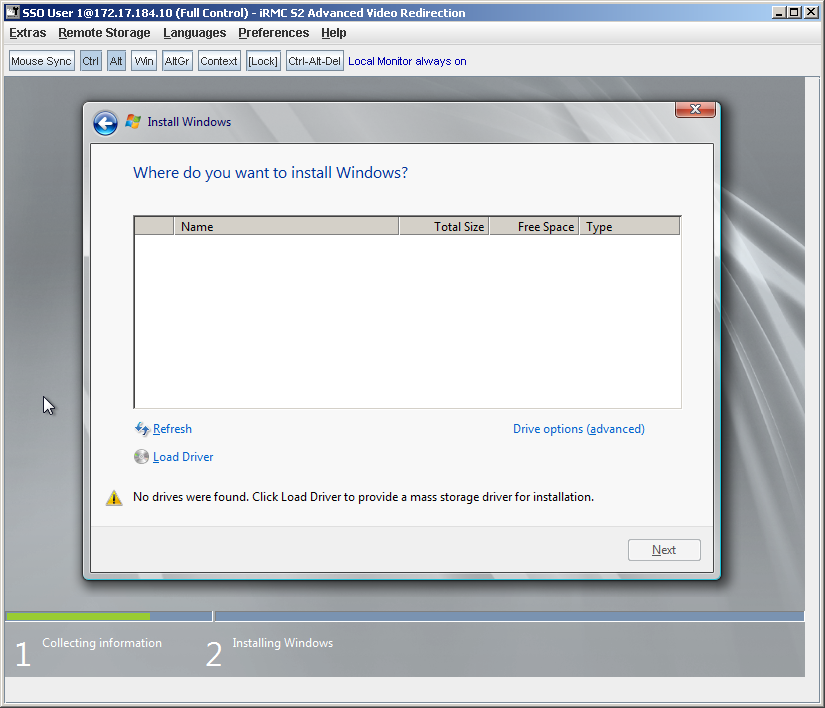Click the Collecting information step label
The height and width of the screenshot is (708, 825).
(x=102, y=643)
